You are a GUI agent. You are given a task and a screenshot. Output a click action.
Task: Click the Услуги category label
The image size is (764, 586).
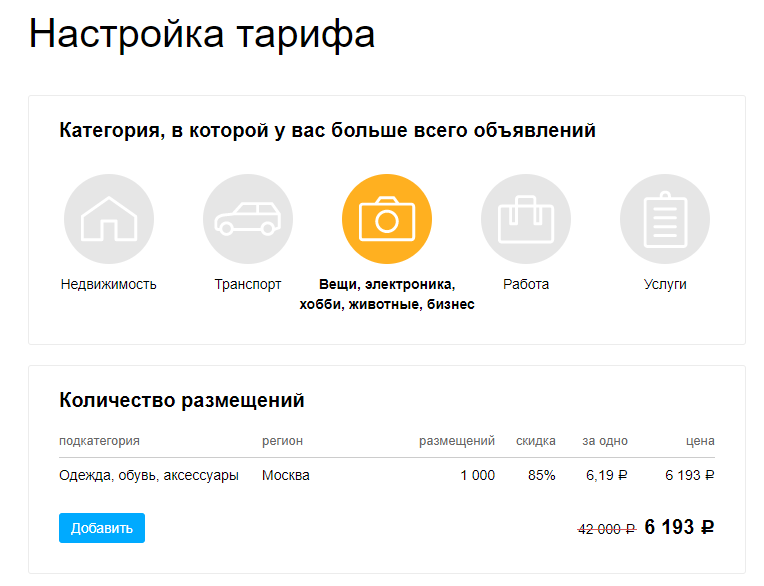pos(665,284)
